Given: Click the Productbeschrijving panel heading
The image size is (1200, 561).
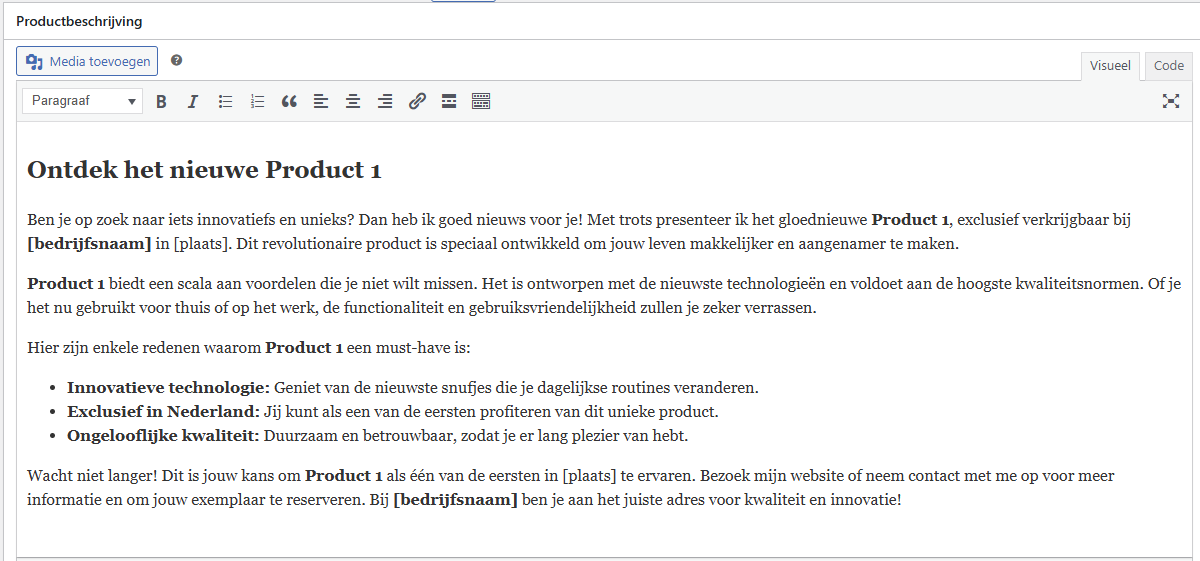Looking at the screenshot, I should click(79, 20).
